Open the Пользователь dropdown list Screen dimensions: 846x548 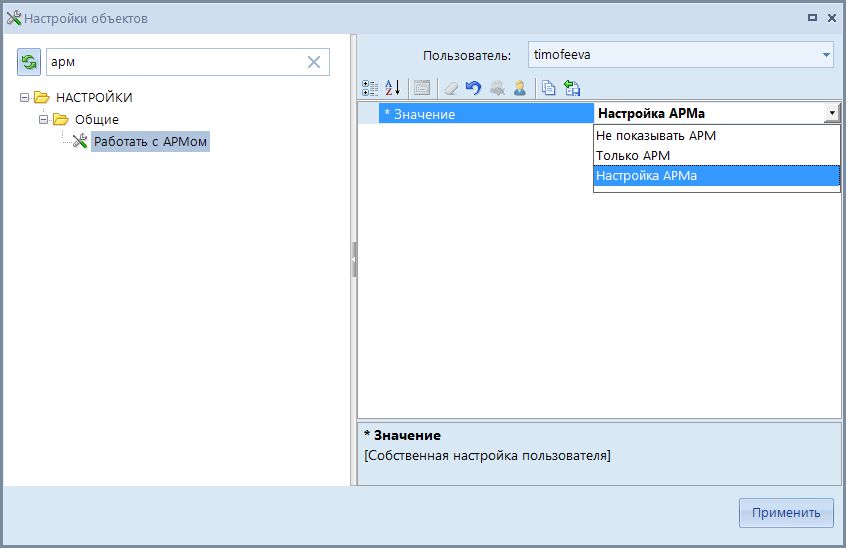(826, 55)
